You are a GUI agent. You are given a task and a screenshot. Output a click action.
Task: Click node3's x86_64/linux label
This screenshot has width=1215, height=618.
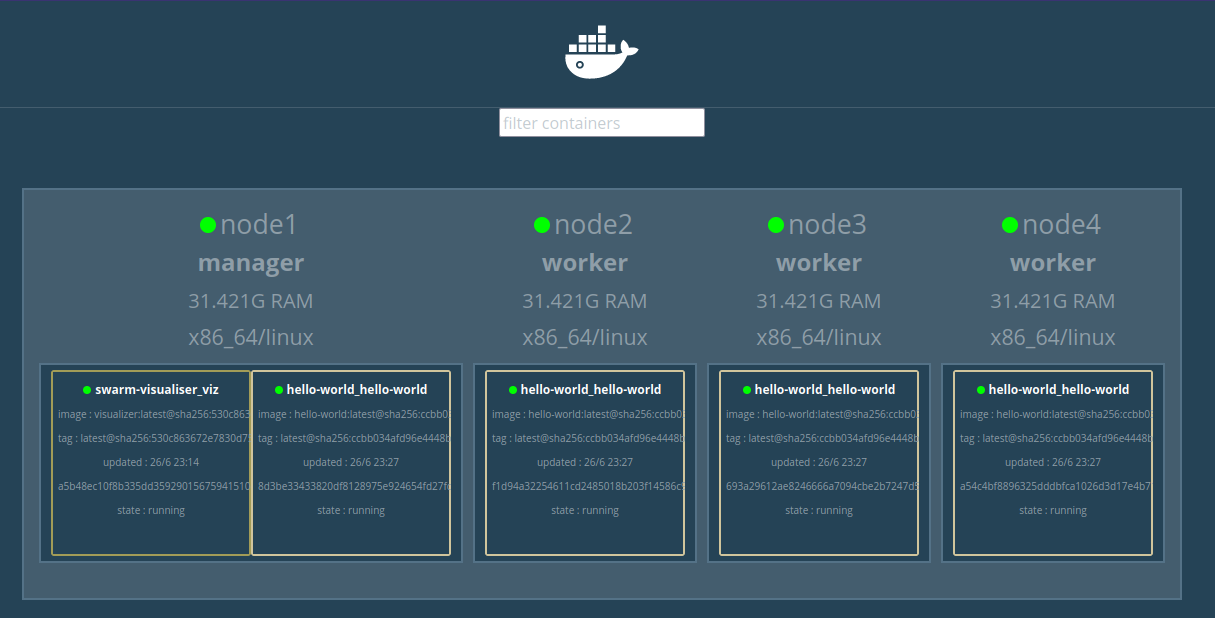click(x=819, y=338)
